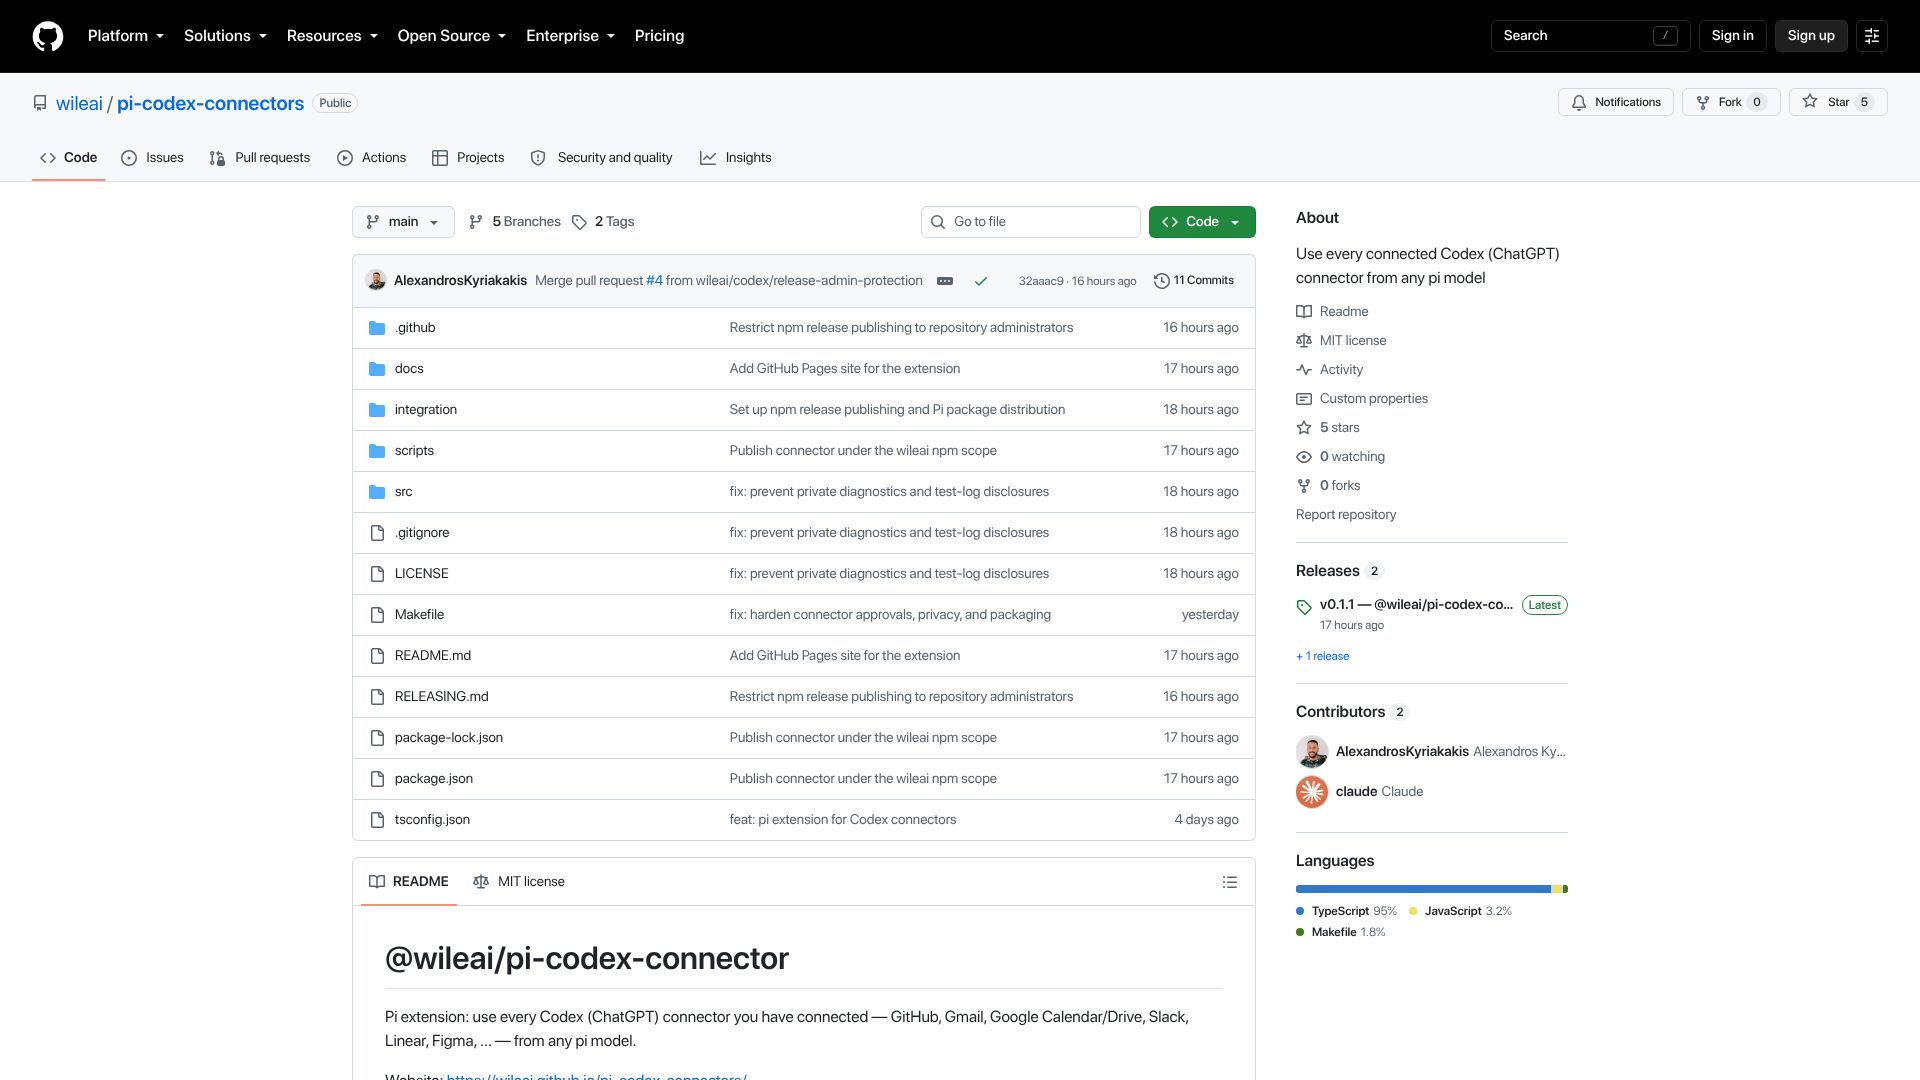The image size is (1920, 1080).
Task: Open pull request #4 link
Action: click(x=654, y=281)
